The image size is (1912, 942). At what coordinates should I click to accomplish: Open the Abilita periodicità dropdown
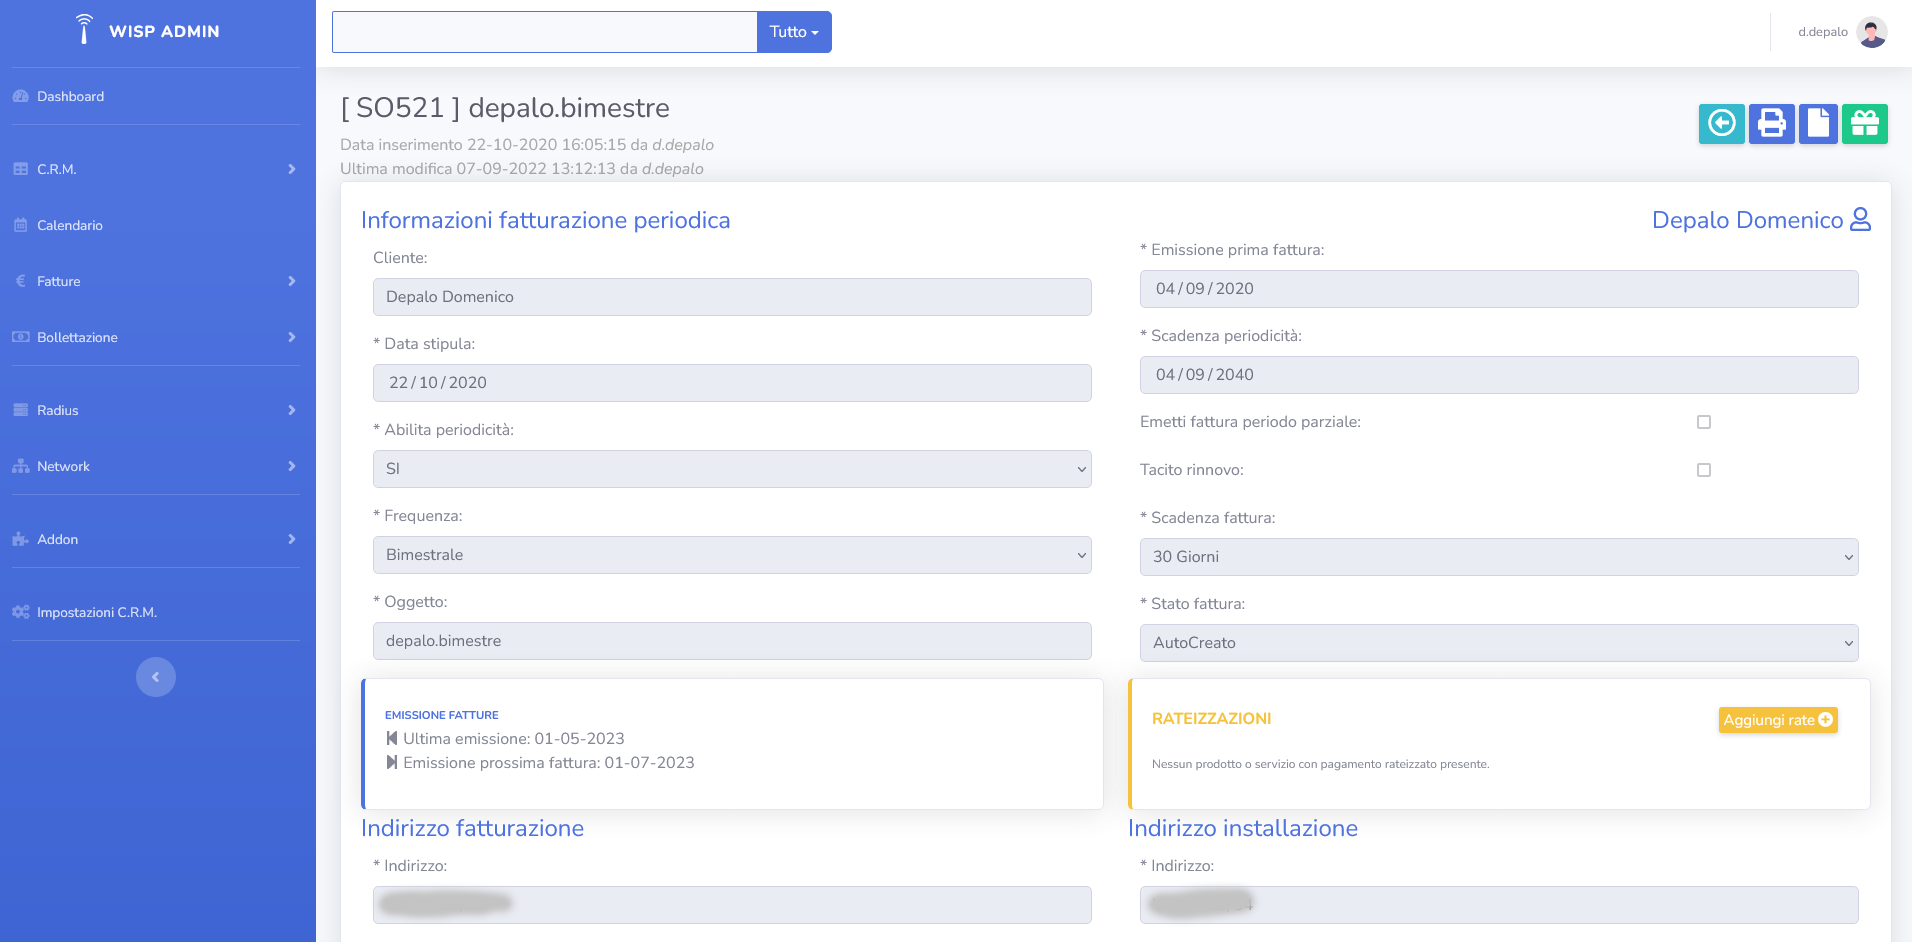point(732,469)
